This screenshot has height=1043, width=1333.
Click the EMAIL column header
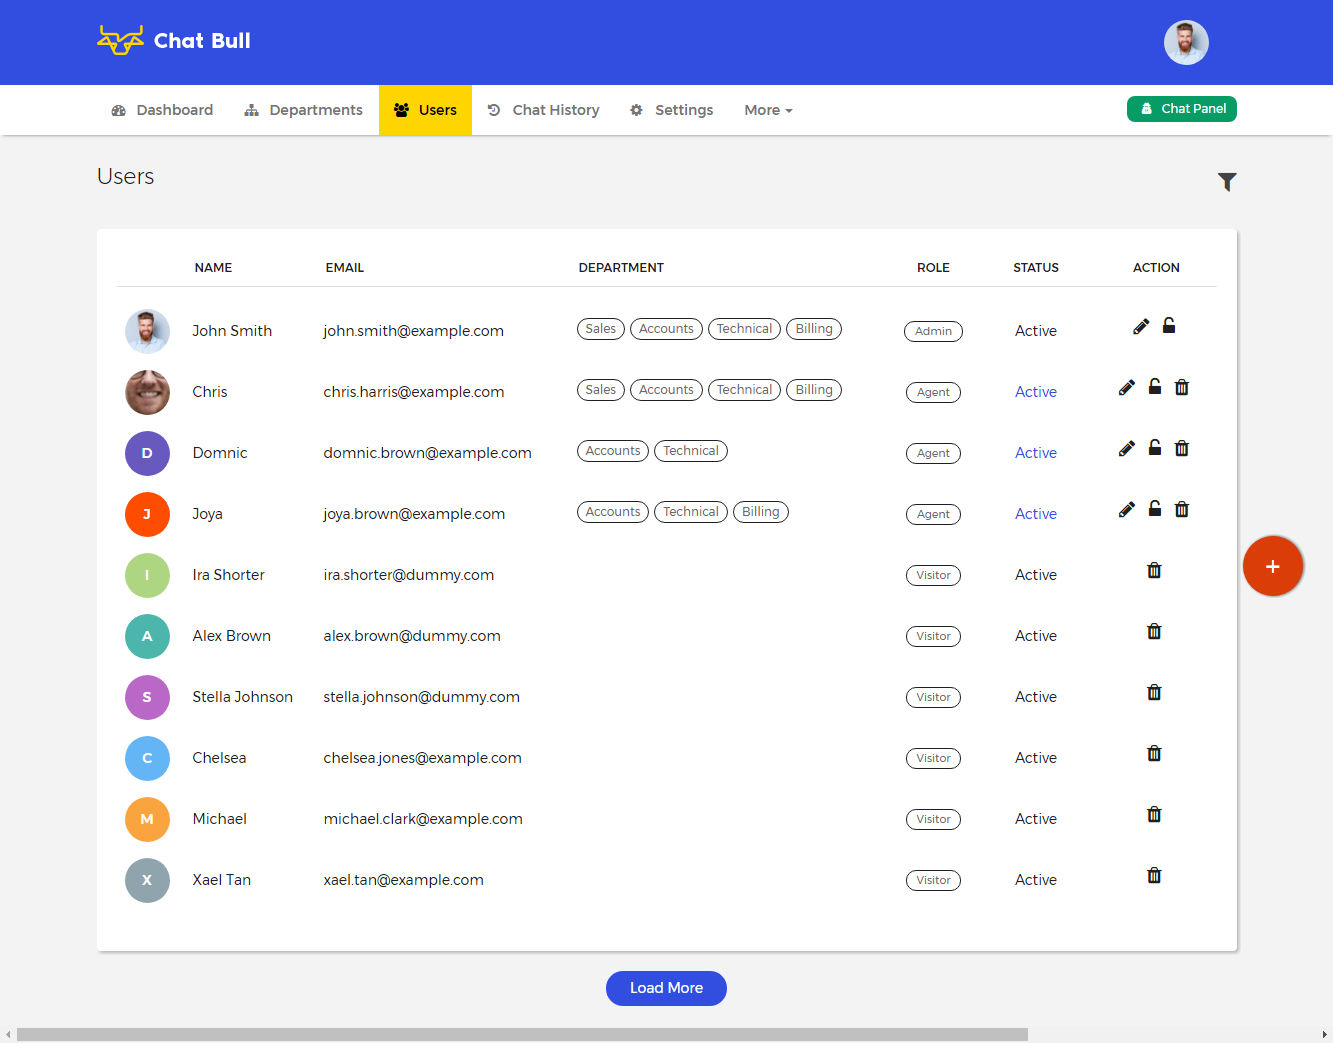click(344, 268)
